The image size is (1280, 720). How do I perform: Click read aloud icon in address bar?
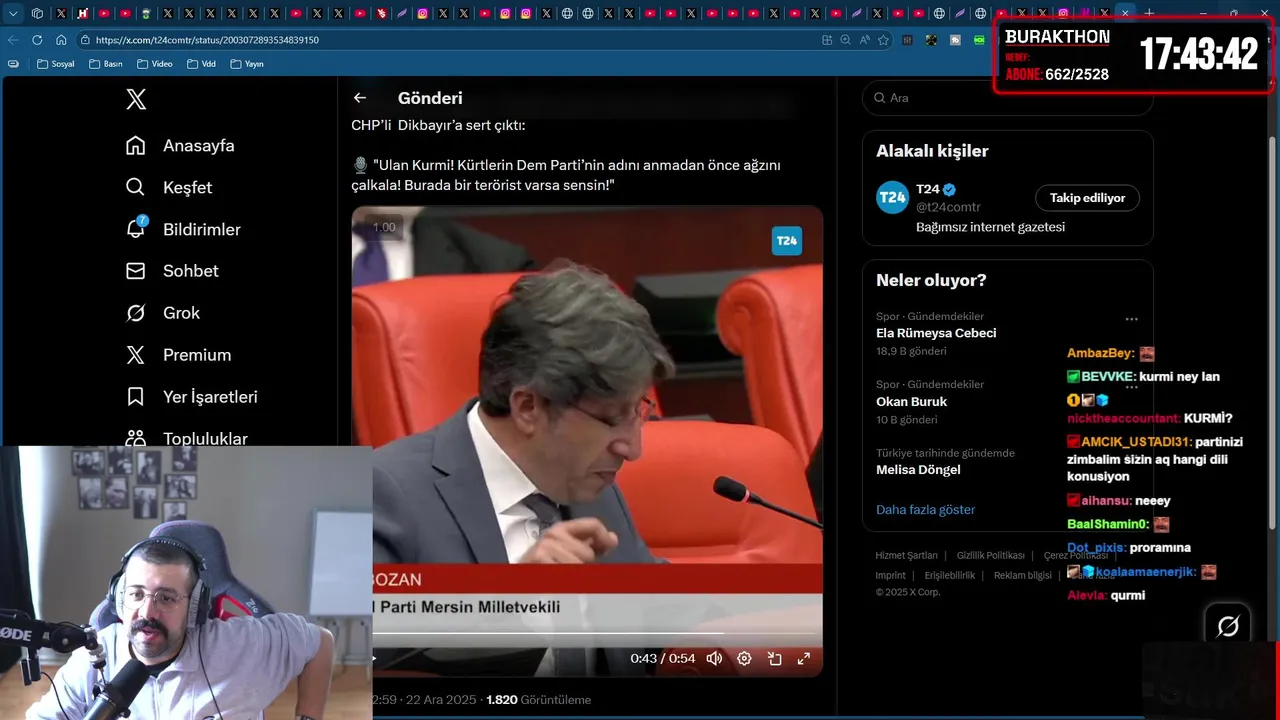point(864,40)
